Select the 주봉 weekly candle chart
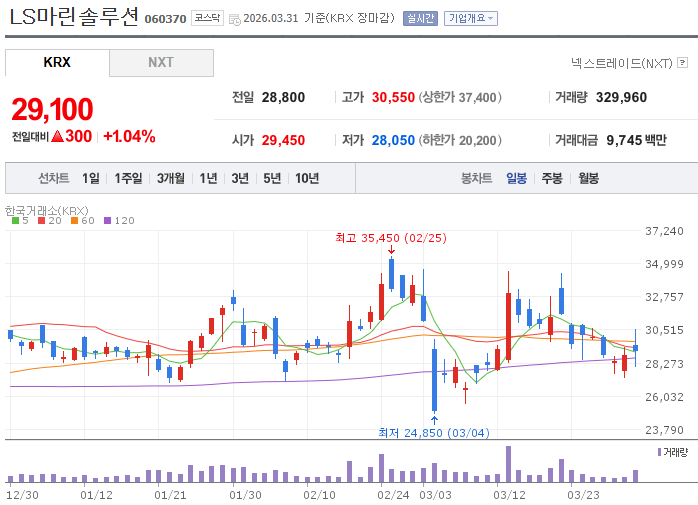This screenshot has width=698, height=505. [x=552, y=179]
